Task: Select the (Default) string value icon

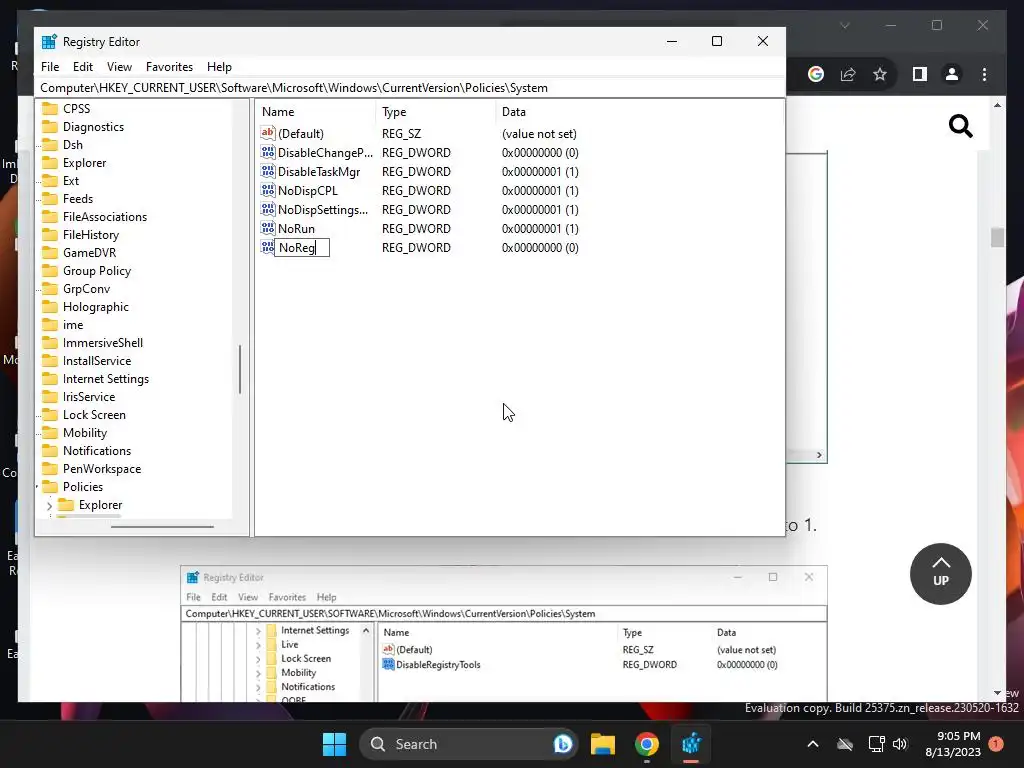Action: pos(268,133)
